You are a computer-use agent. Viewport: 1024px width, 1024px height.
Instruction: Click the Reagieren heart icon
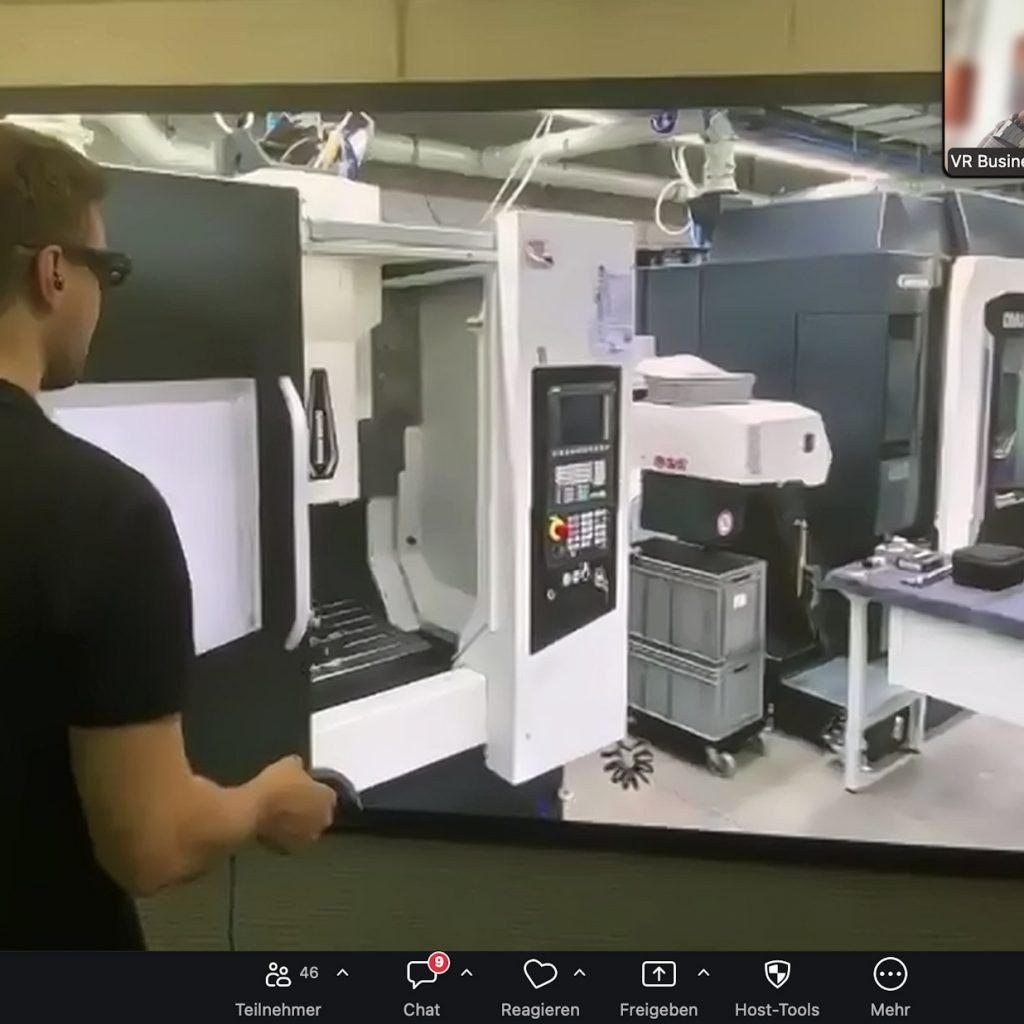pyautogui.click(x=540, y=974)
